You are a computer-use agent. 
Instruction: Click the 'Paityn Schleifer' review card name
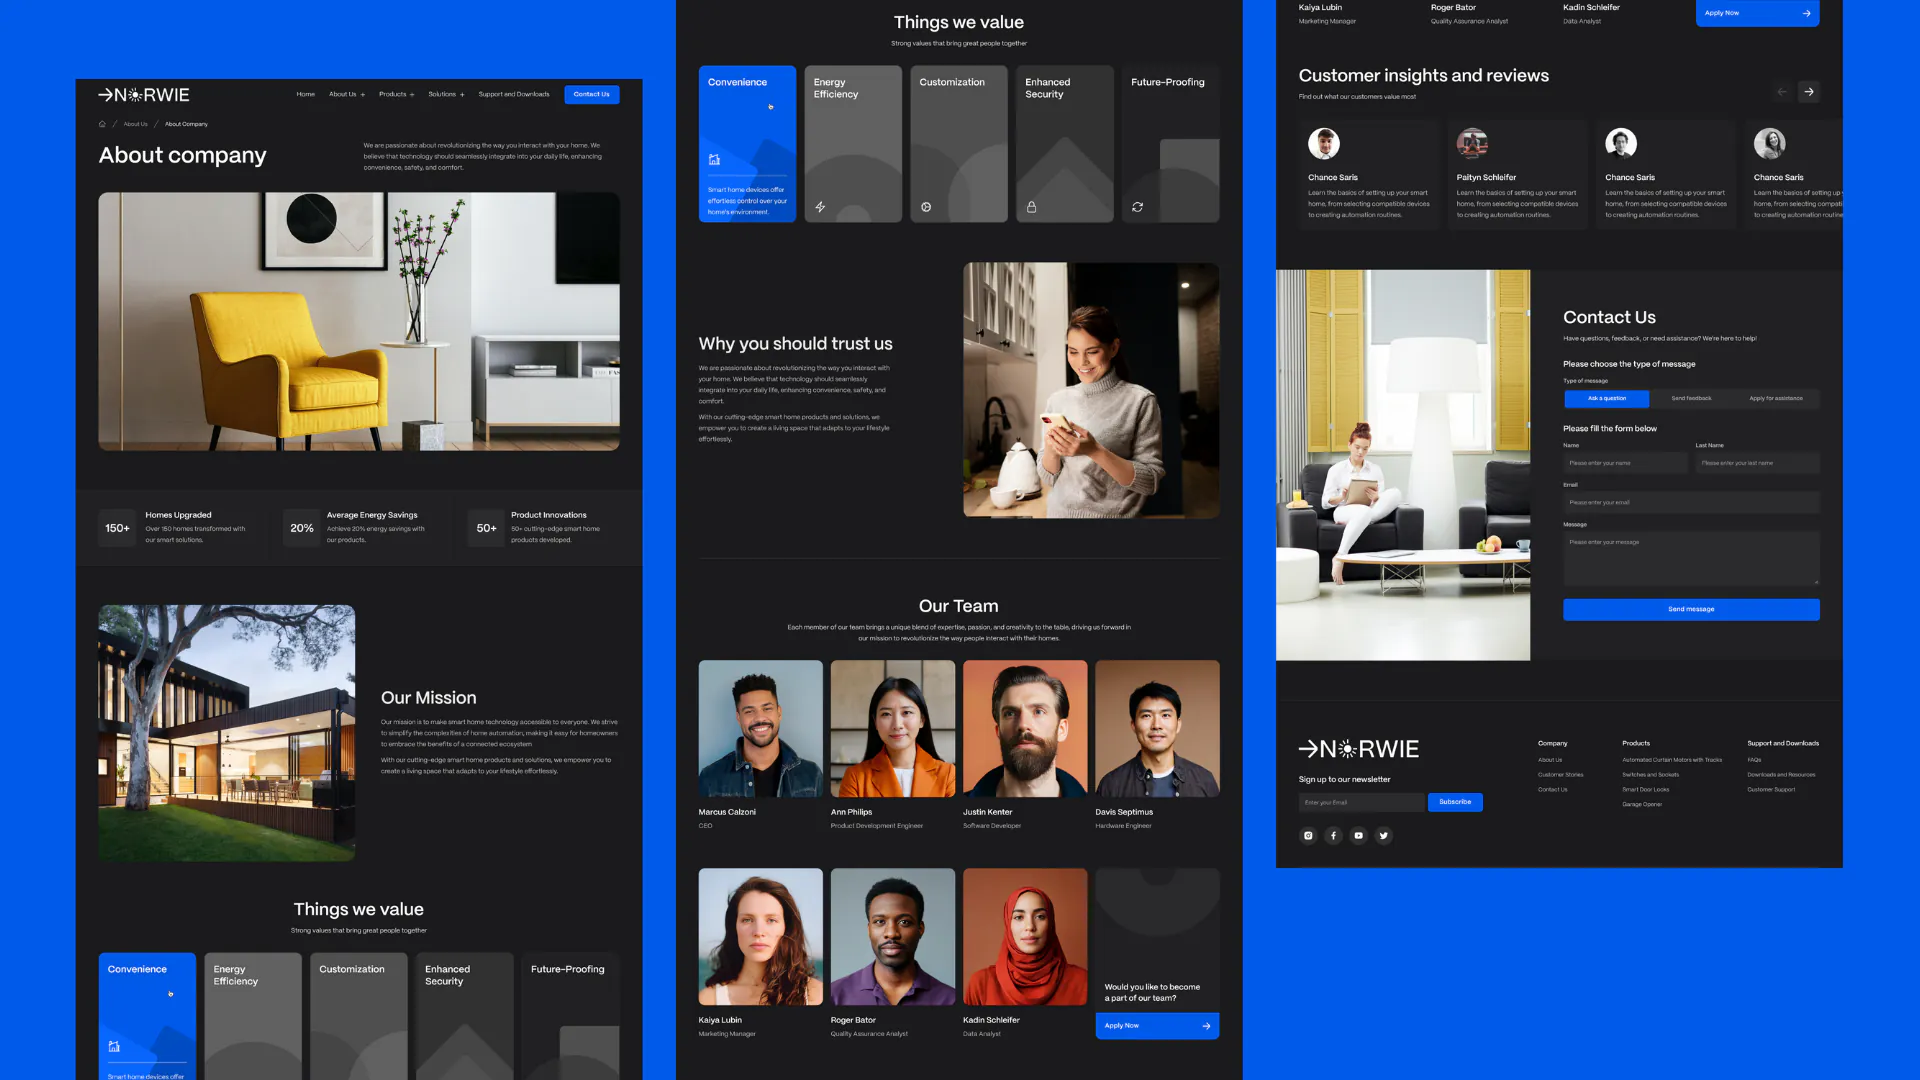point(1486,177)
